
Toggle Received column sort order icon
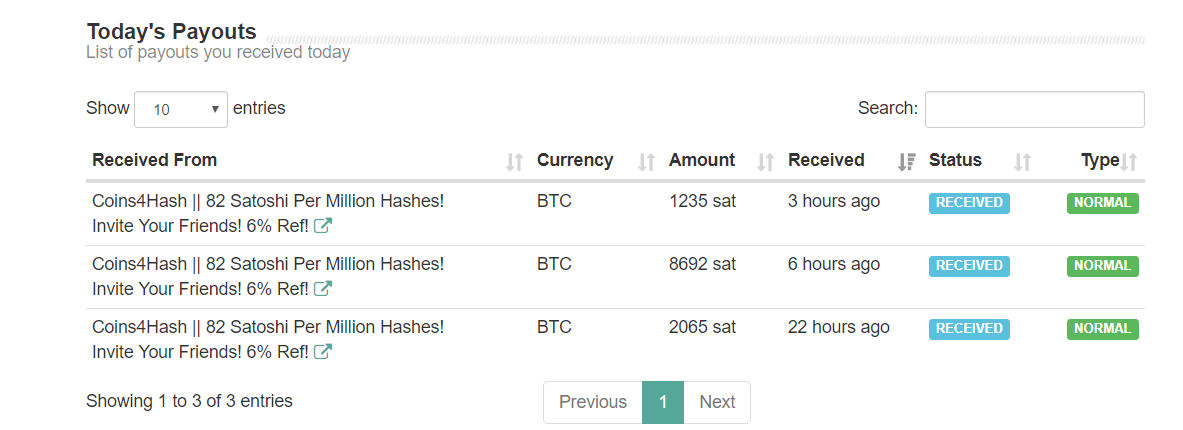[x=907, y=161]
